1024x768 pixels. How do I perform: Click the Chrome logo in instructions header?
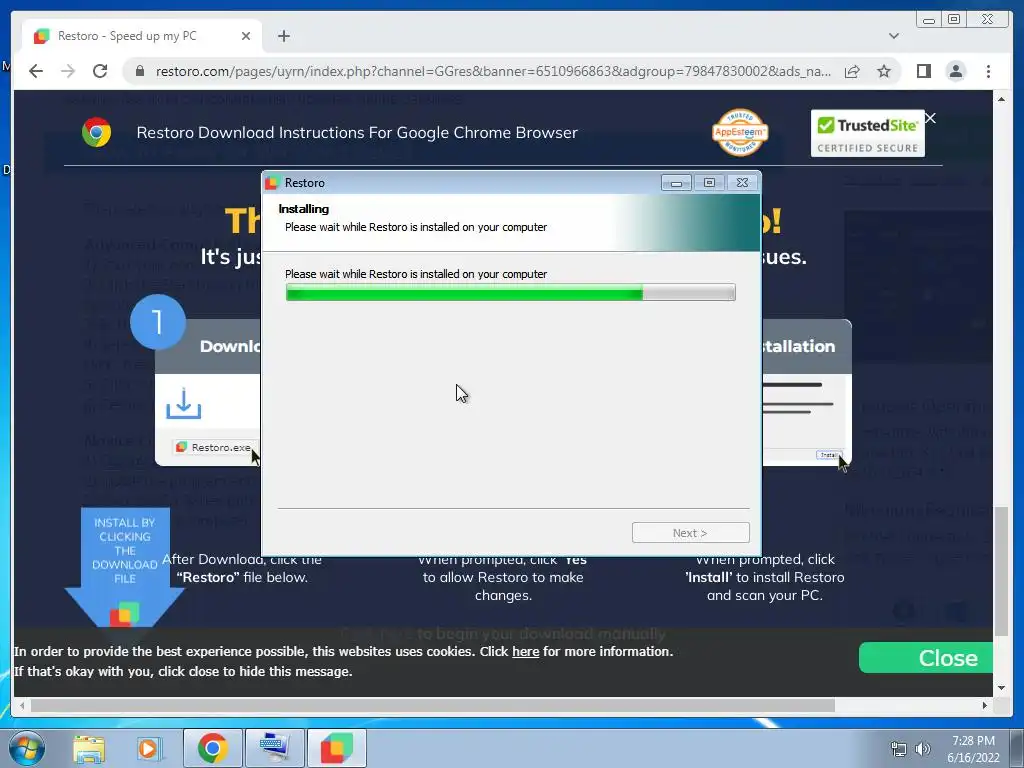pos(97,133)
